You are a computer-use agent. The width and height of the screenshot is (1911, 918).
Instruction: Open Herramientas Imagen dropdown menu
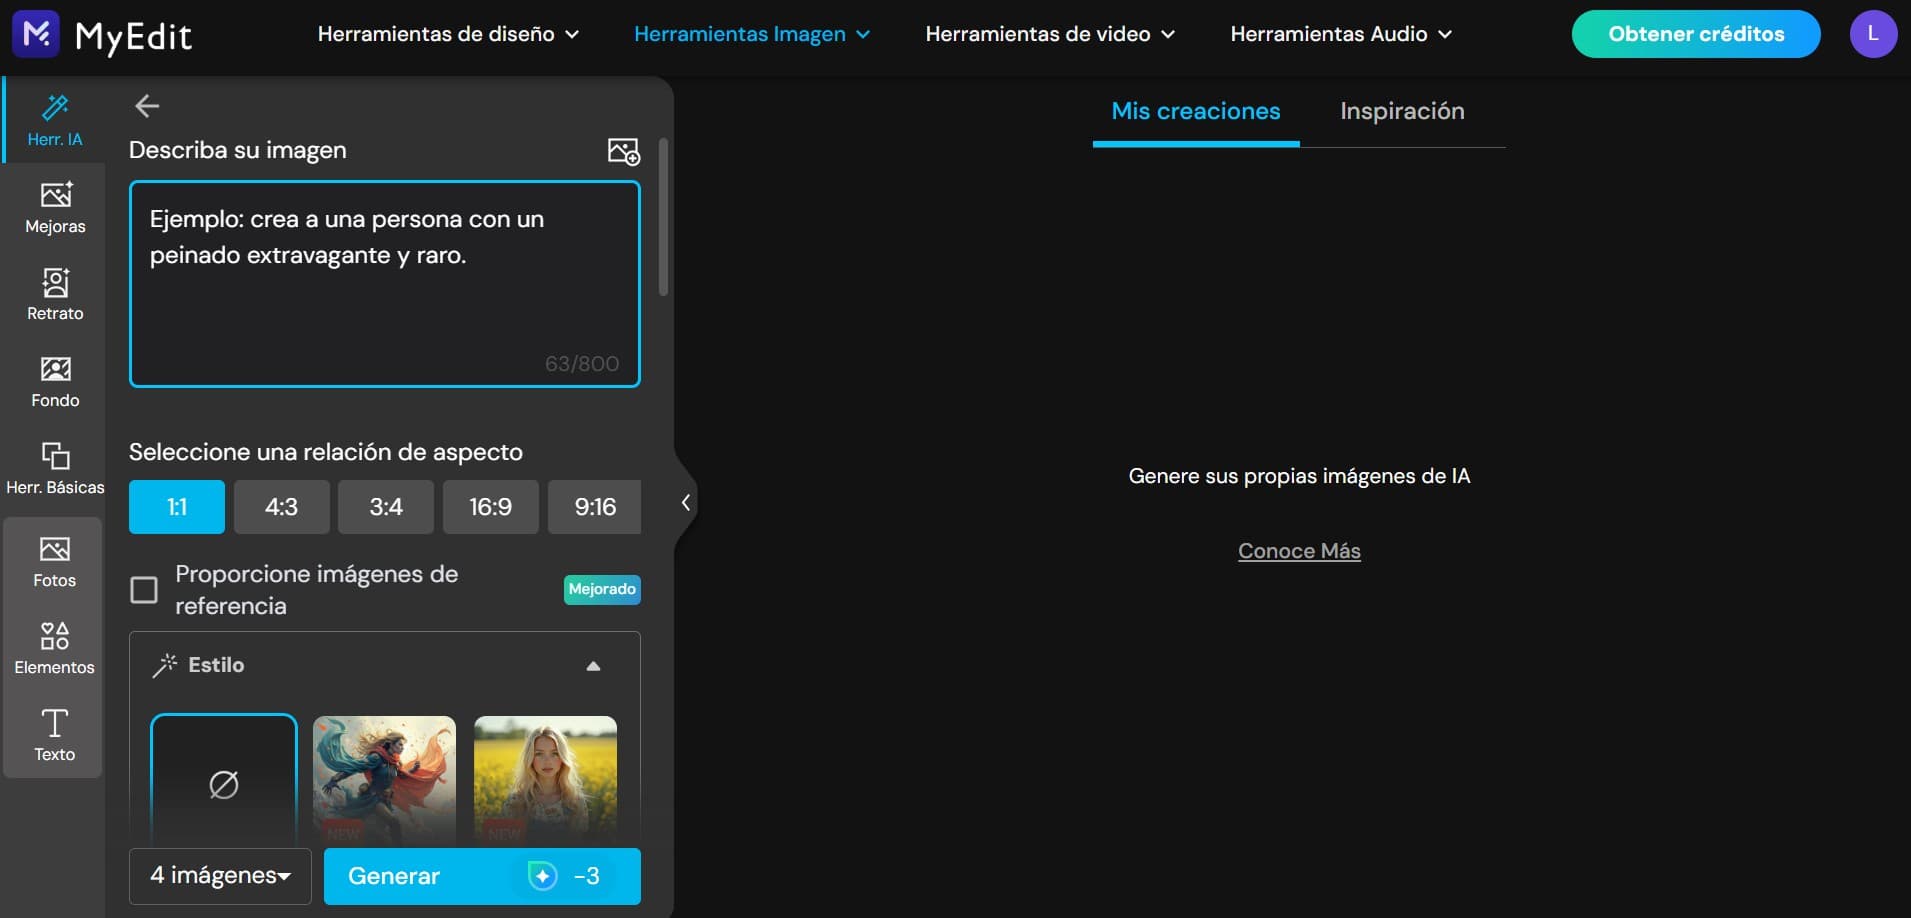[752, 34]
